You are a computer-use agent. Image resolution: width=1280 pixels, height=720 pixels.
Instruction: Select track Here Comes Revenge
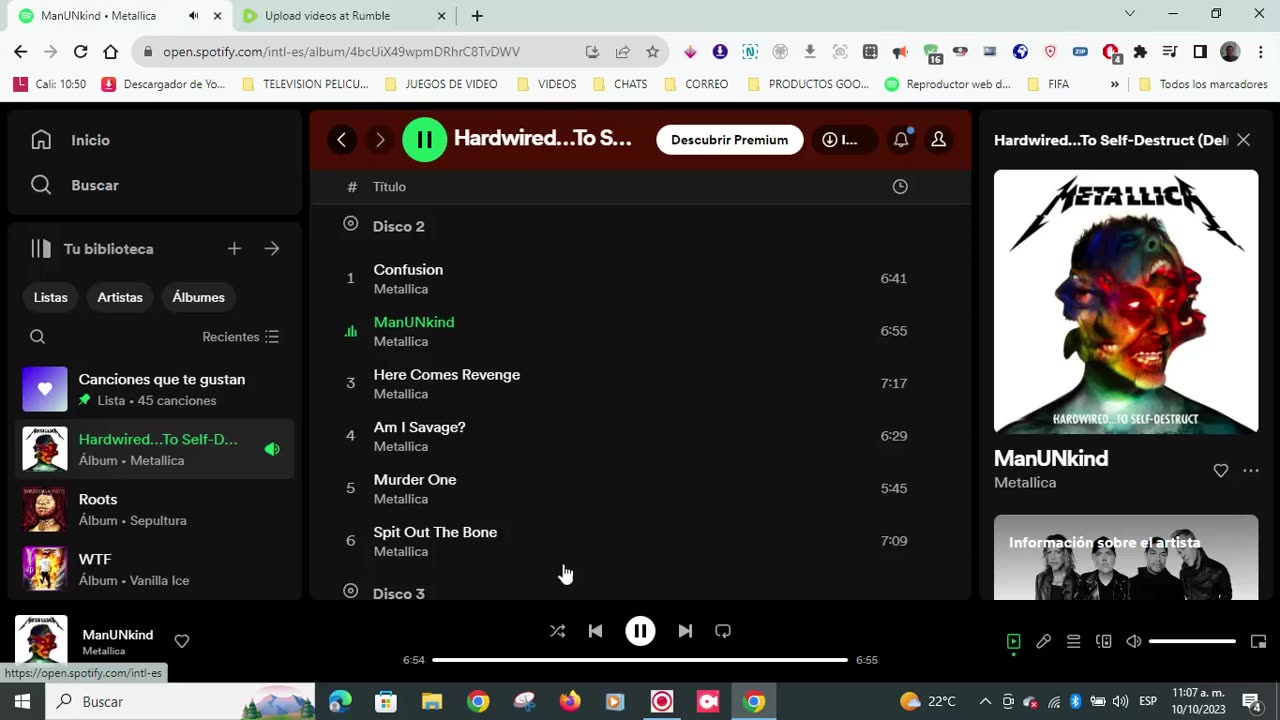point(640,383)
